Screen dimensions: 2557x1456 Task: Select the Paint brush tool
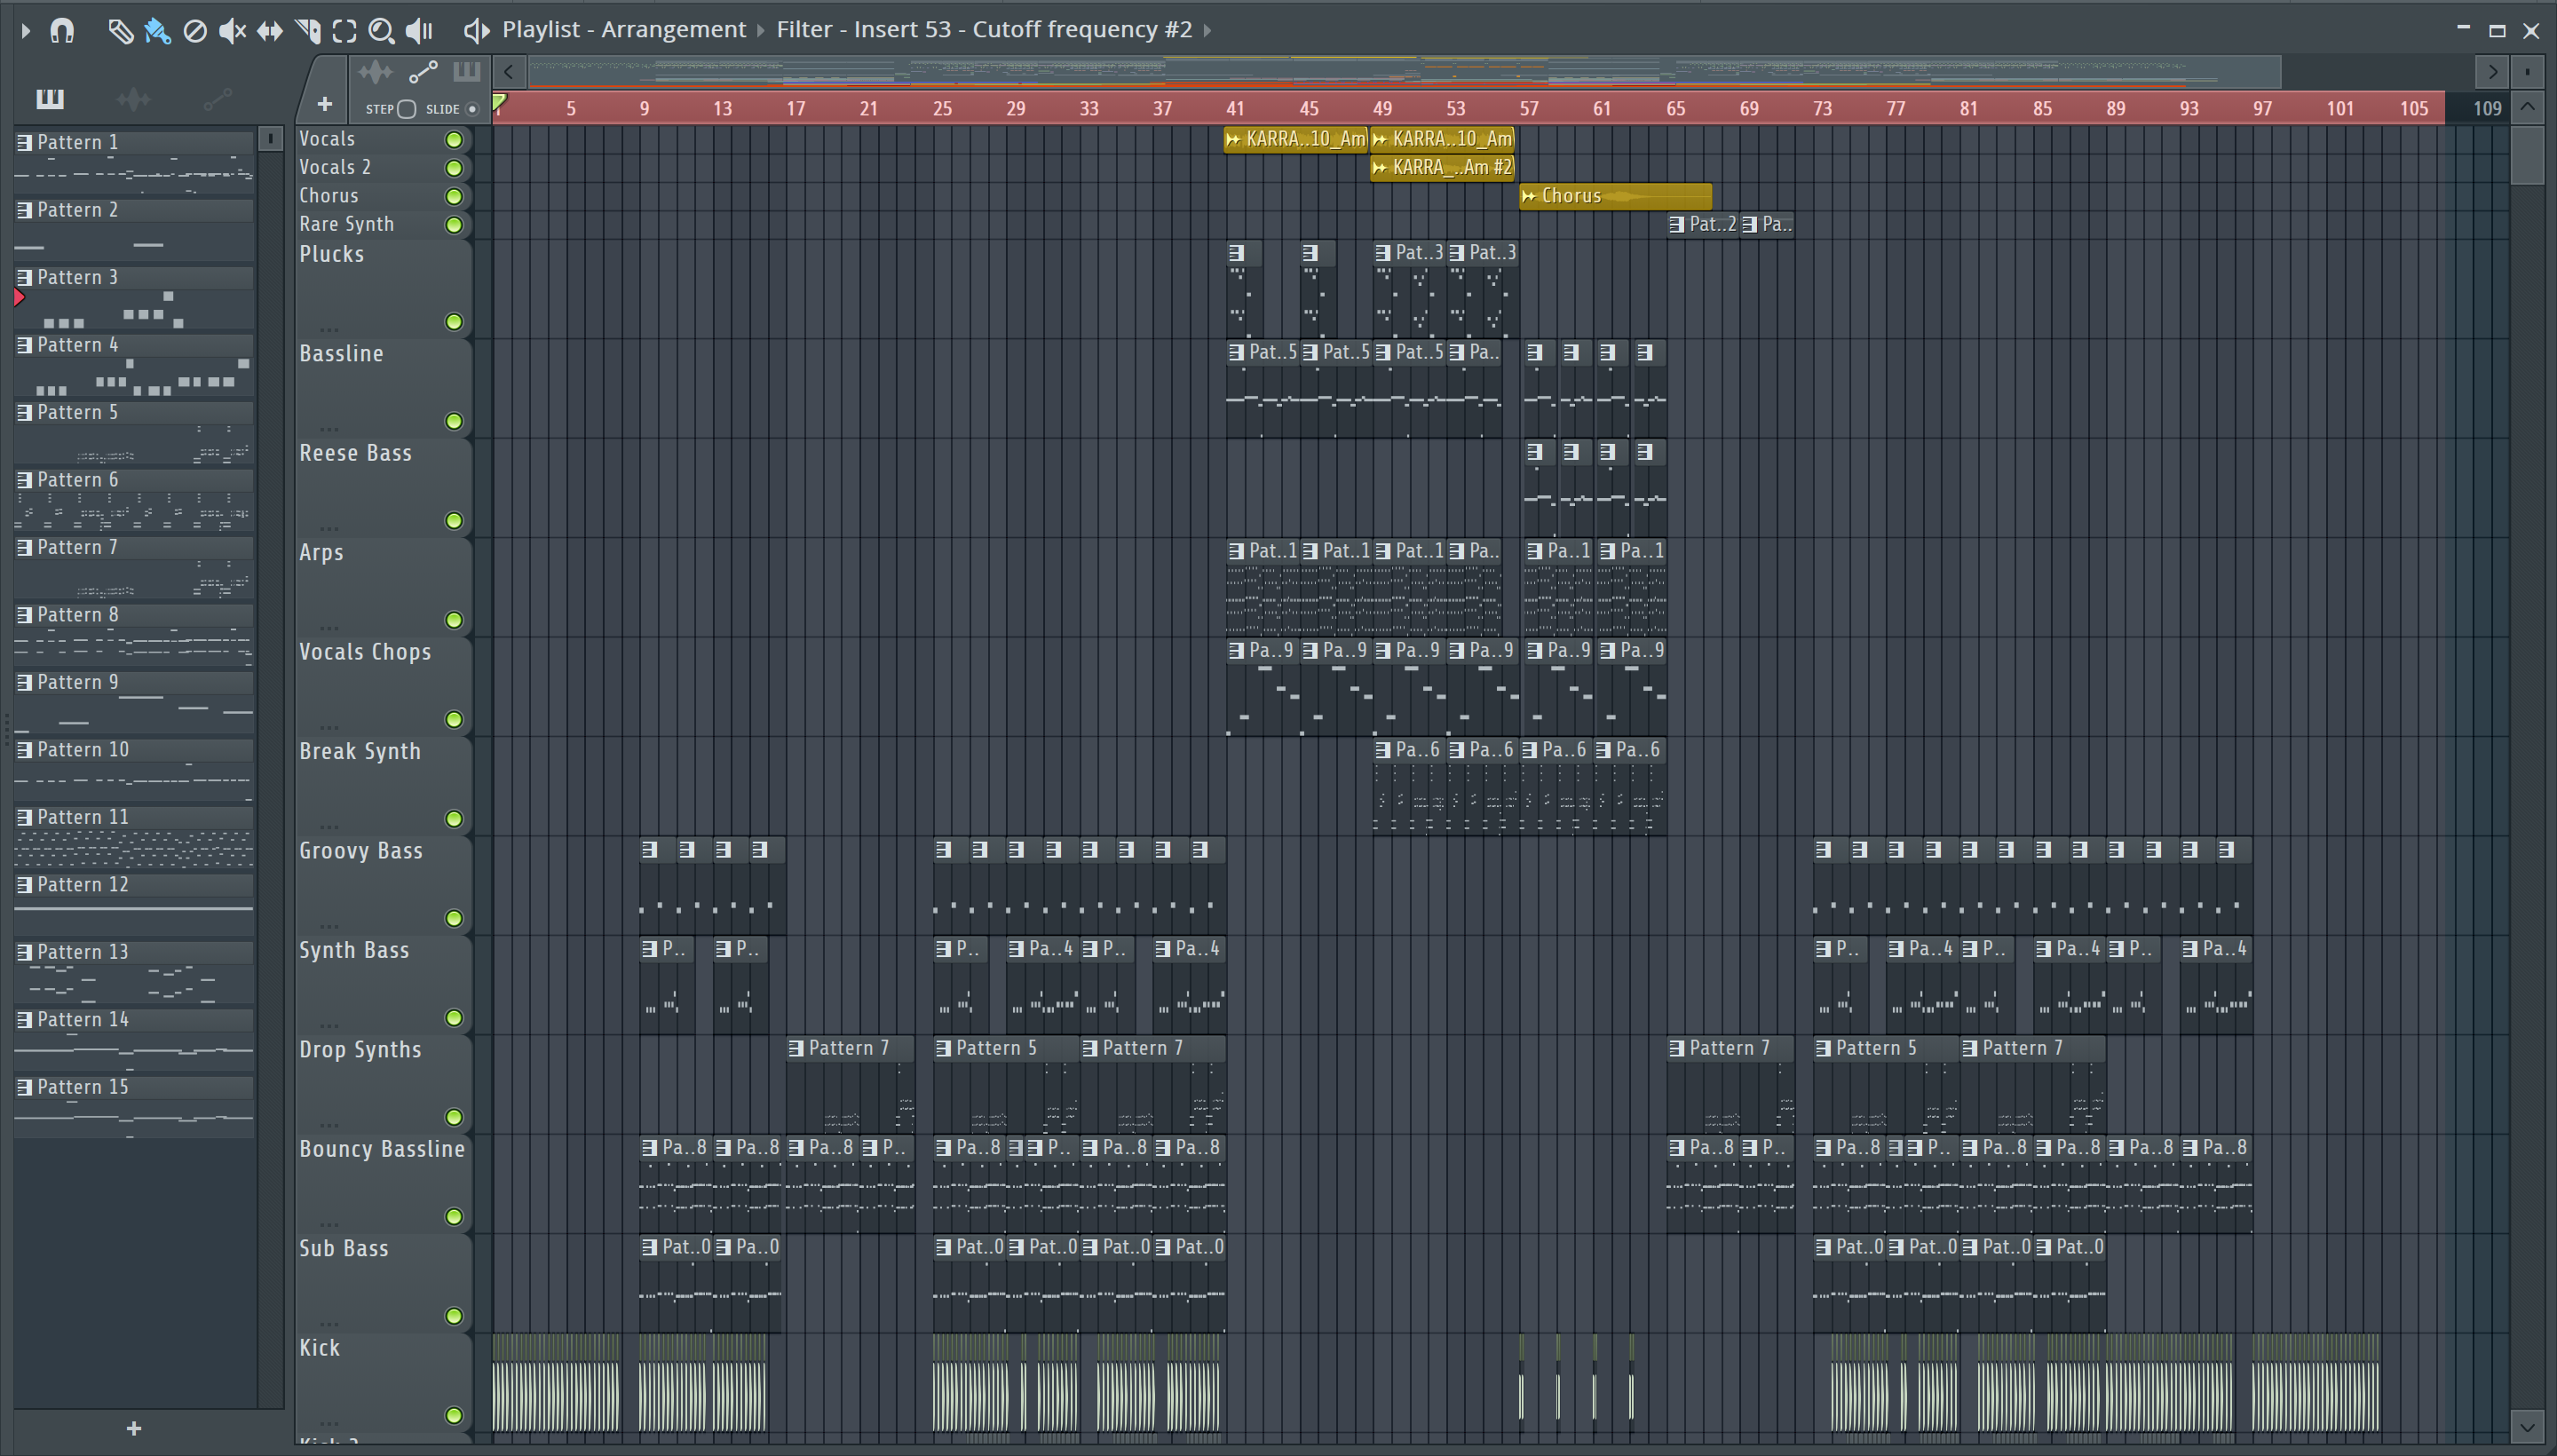[157, 31]
